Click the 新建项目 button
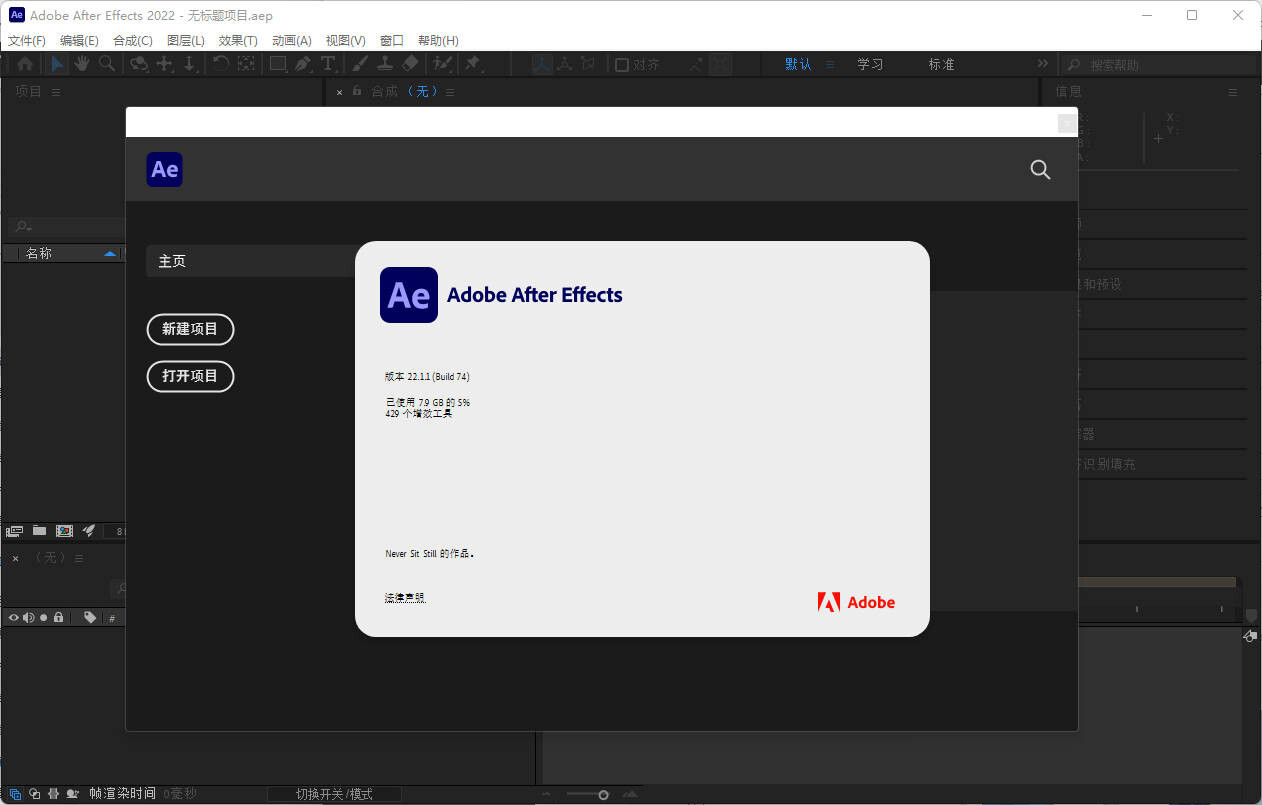 [190, 329]
